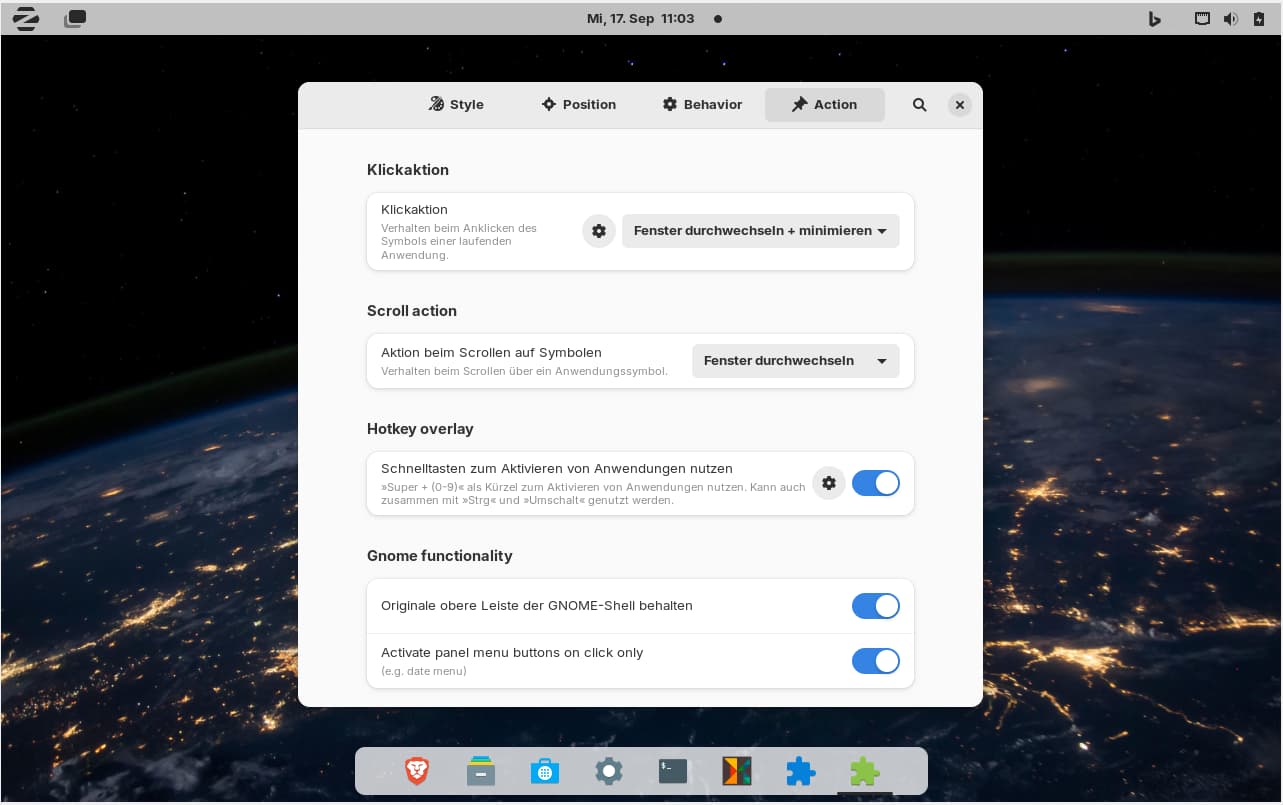Open the Behavior tab
This screenshot has width=1283, height=805.
coord(702,105)
